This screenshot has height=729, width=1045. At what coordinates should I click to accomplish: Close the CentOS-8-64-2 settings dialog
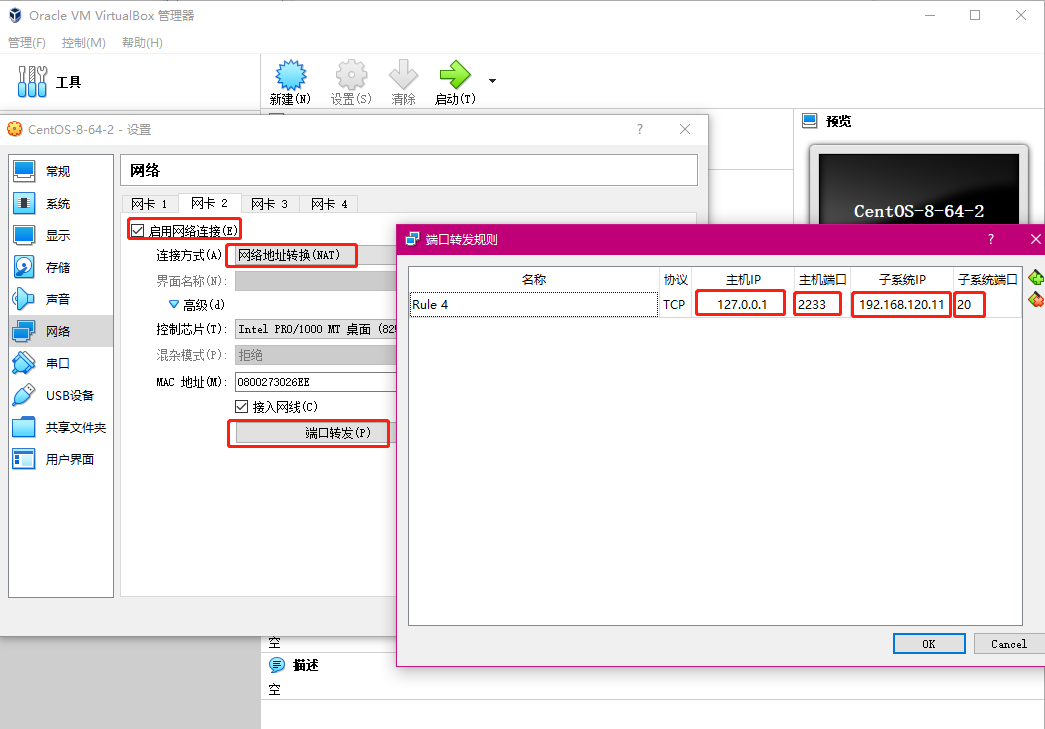pyautogui.click(x=684, y=129)
